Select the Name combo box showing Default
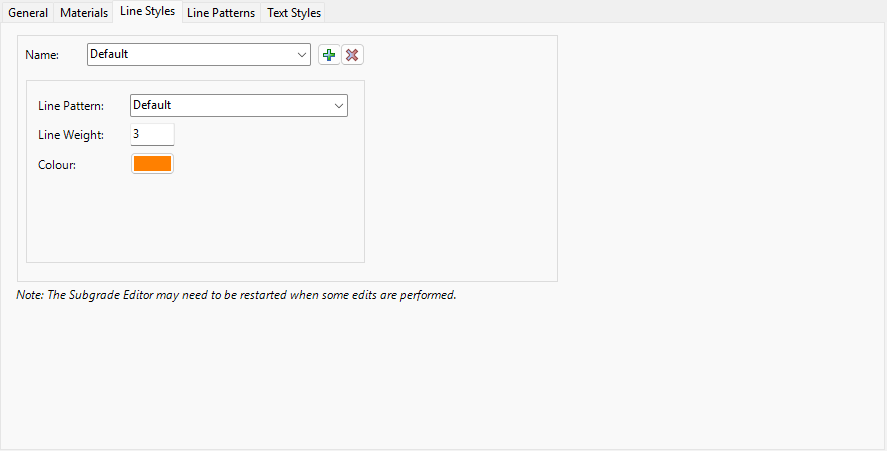Screen dimensions: 887x451 point(199,54)
